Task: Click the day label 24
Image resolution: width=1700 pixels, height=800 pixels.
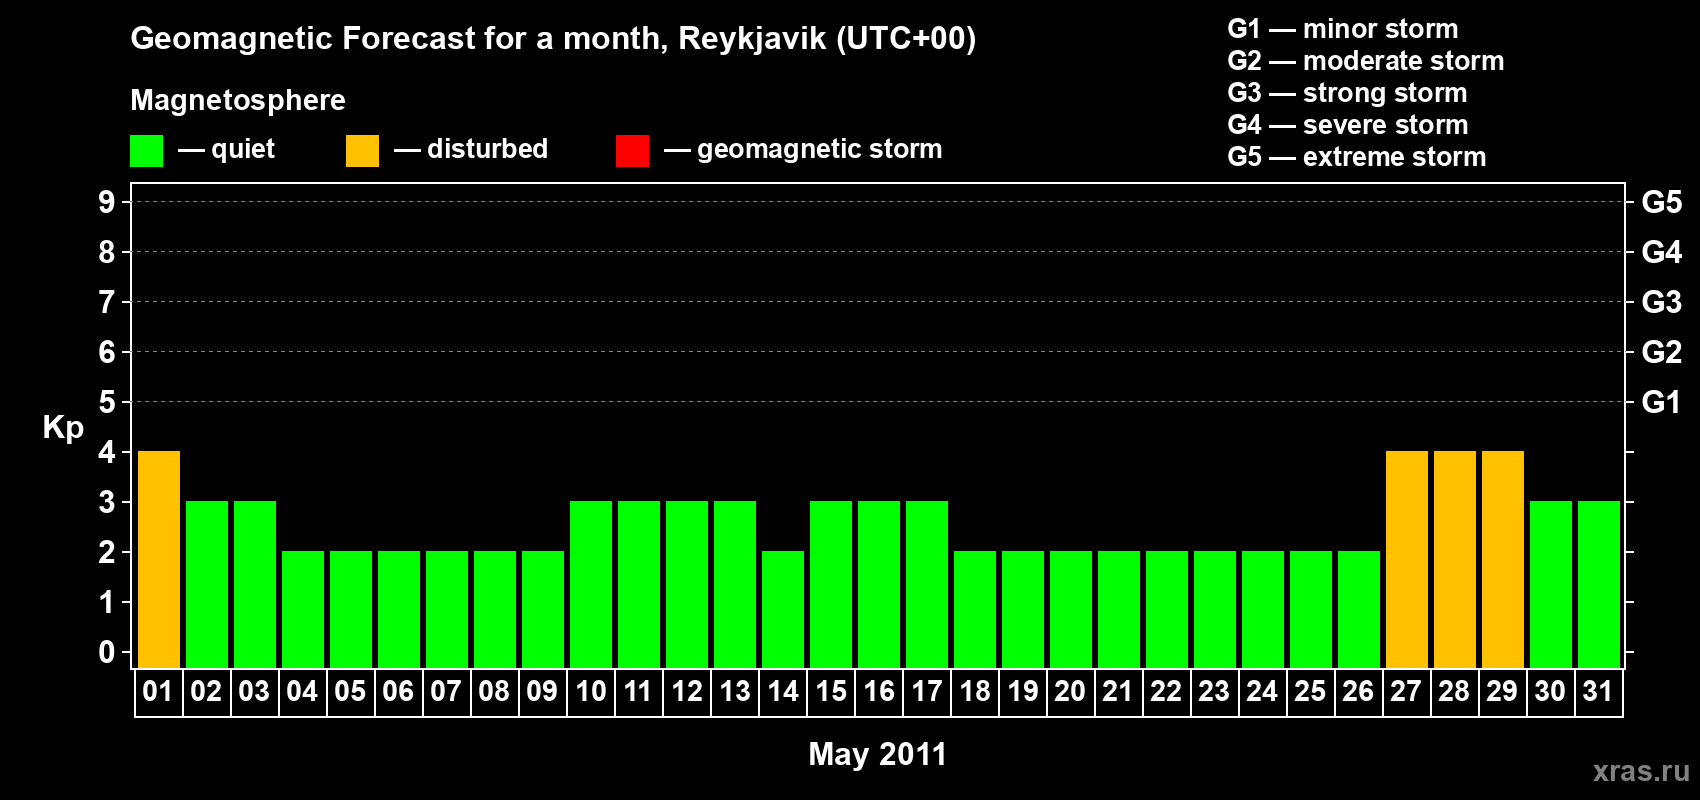Action: [x=1262, y=691]
